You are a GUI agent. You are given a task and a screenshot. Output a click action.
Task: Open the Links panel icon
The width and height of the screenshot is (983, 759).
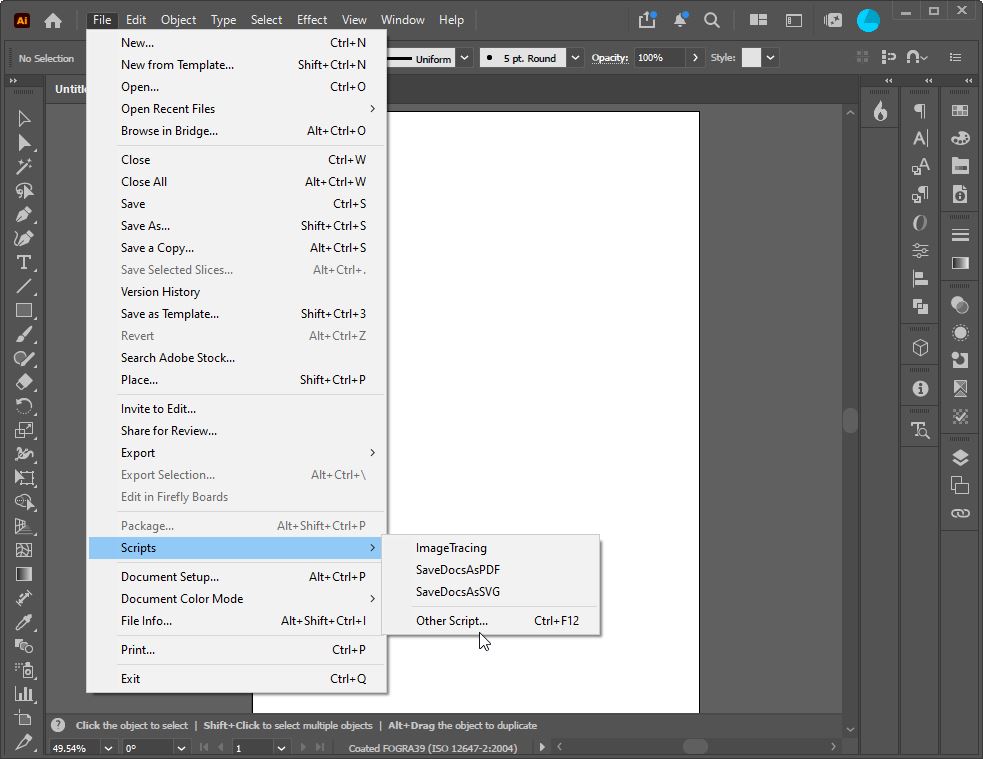(x=960, y=513)
